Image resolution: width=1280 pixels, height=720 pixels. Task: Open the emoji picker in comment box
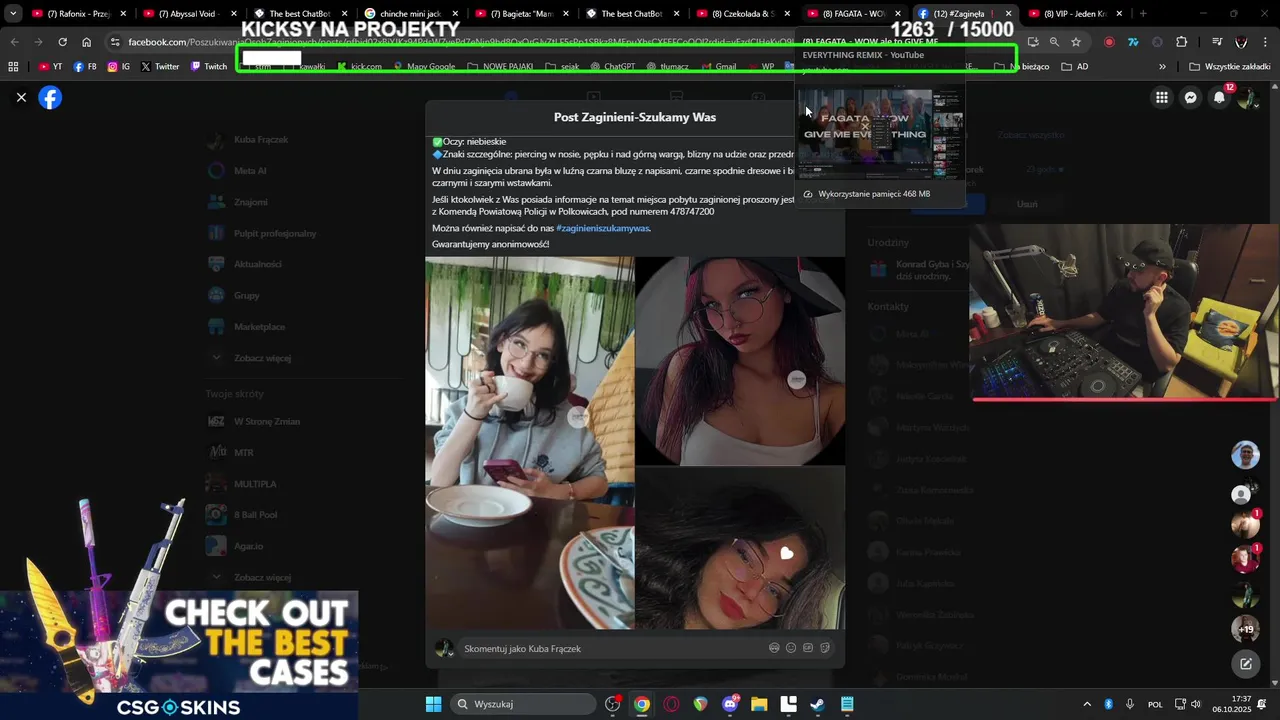791,648
